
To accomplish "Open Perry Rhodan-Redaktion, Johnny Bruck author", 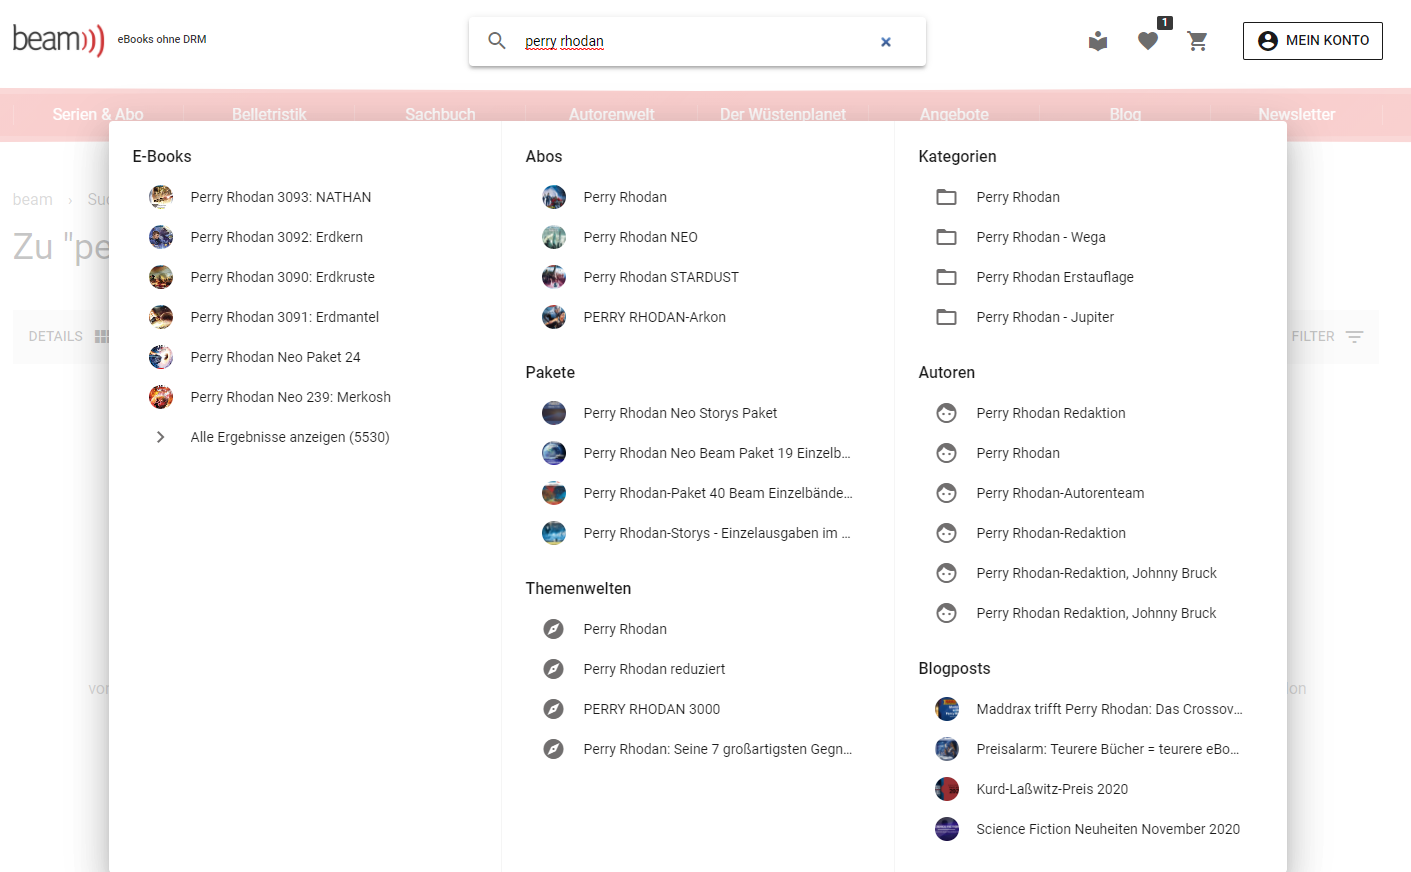I will point(1096,573).
